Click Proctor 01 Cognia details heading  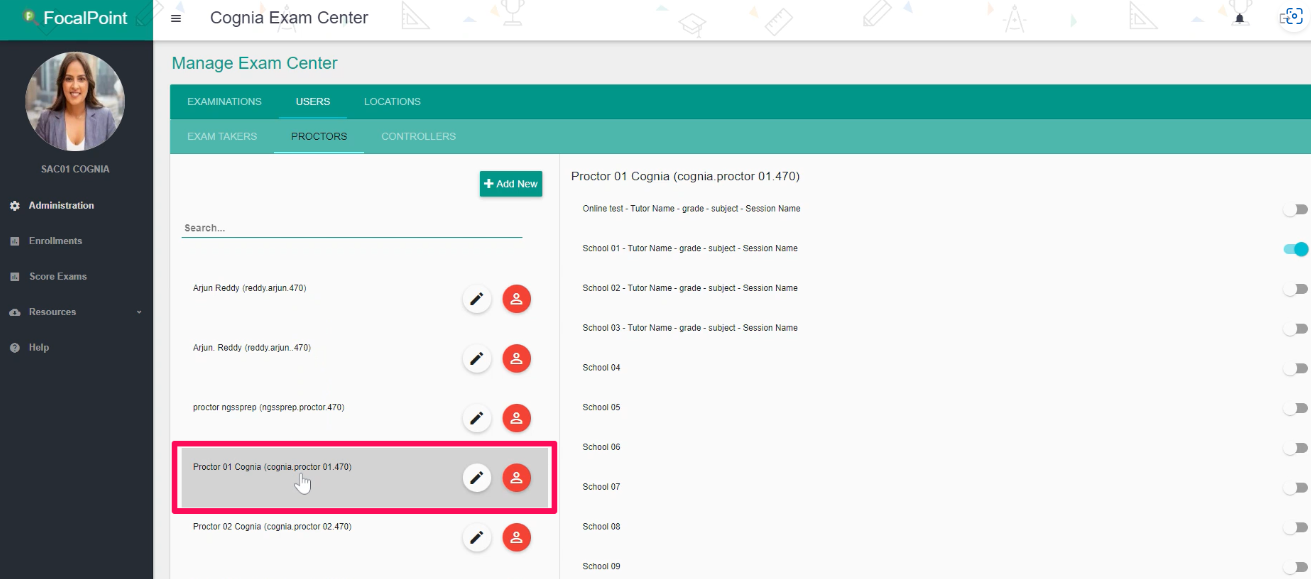coord(685,177)
